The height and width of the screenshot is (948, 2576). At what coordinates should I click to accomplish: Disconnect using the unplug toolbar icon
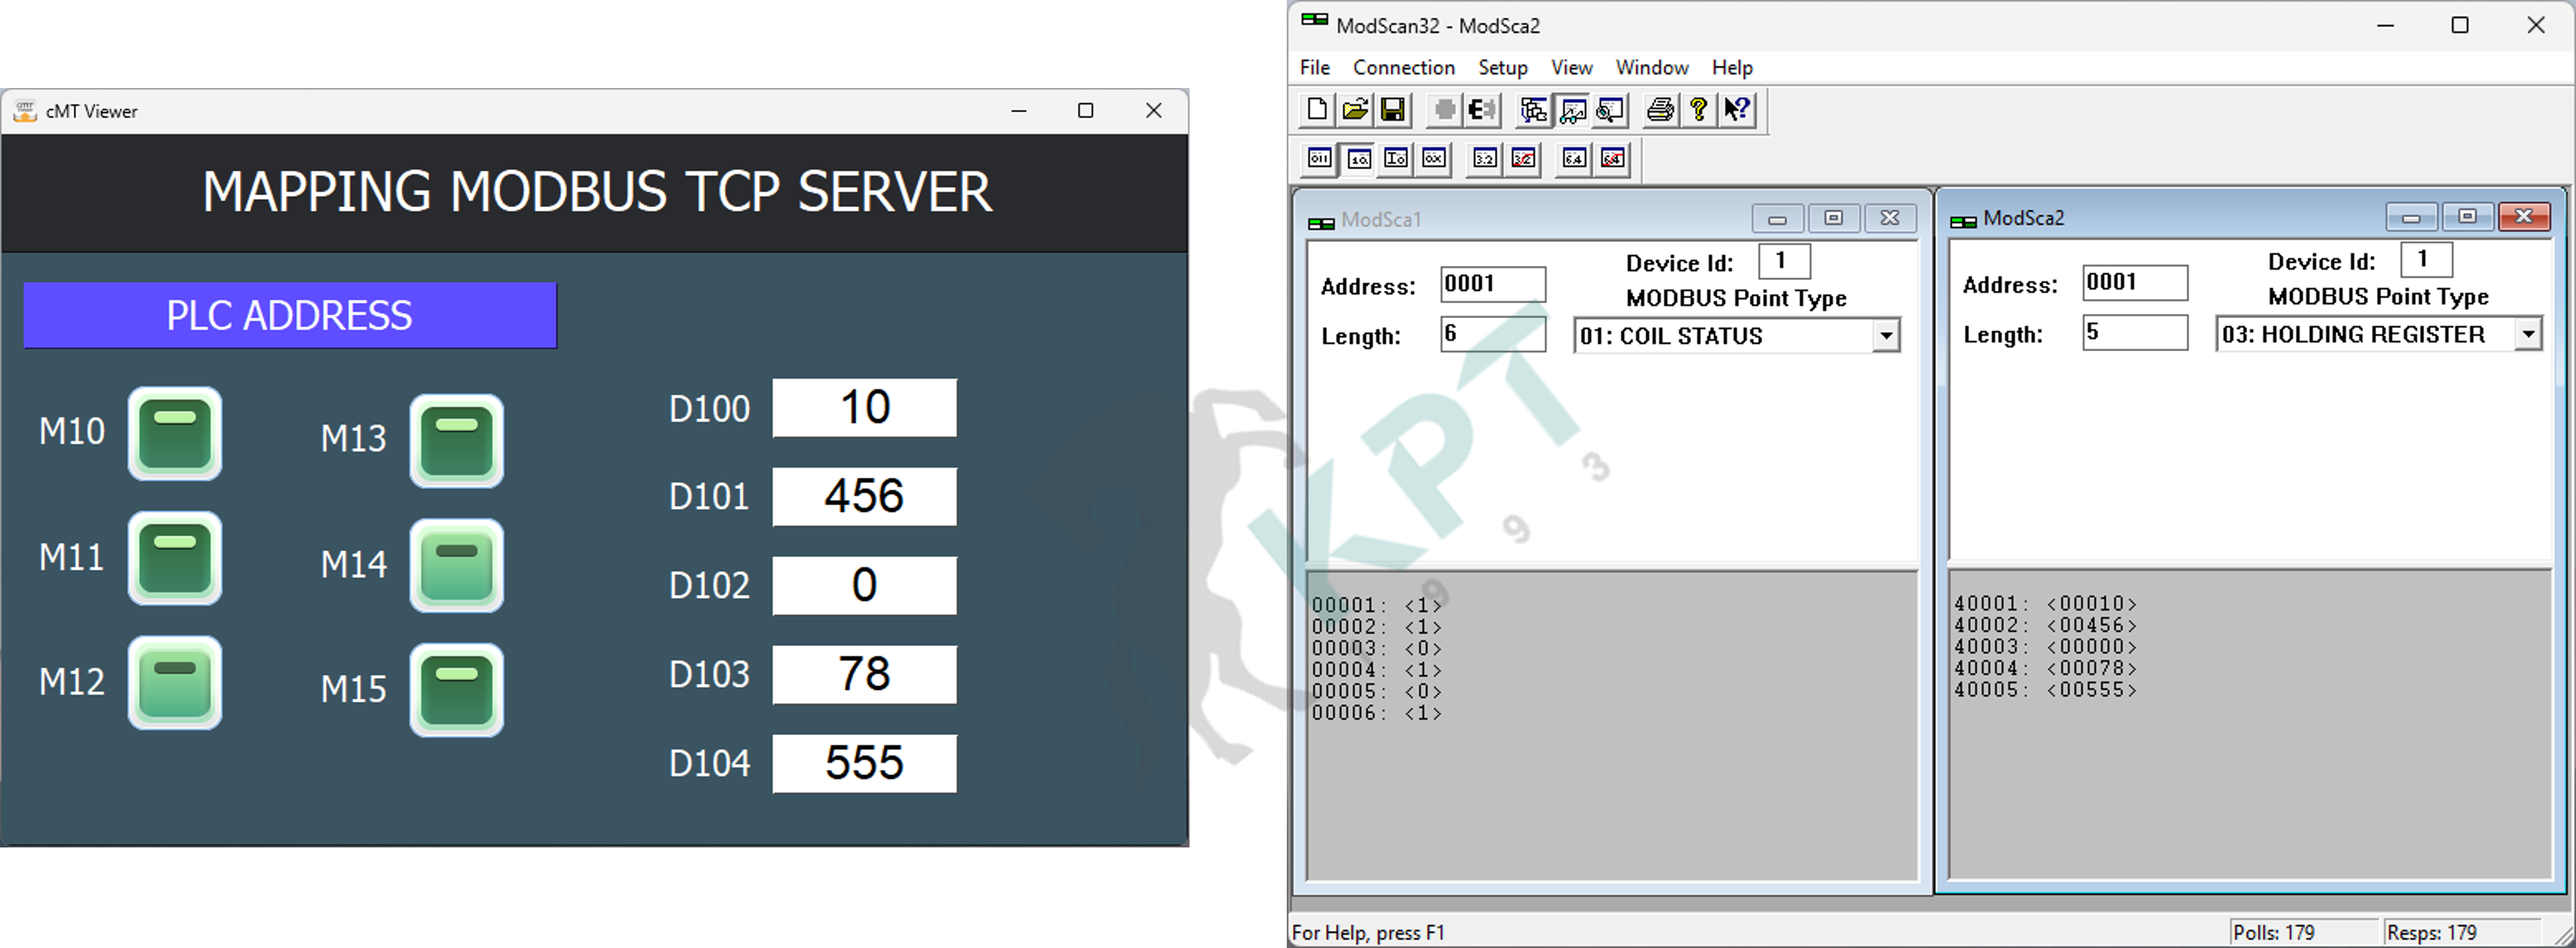[x=1481, y=109]
